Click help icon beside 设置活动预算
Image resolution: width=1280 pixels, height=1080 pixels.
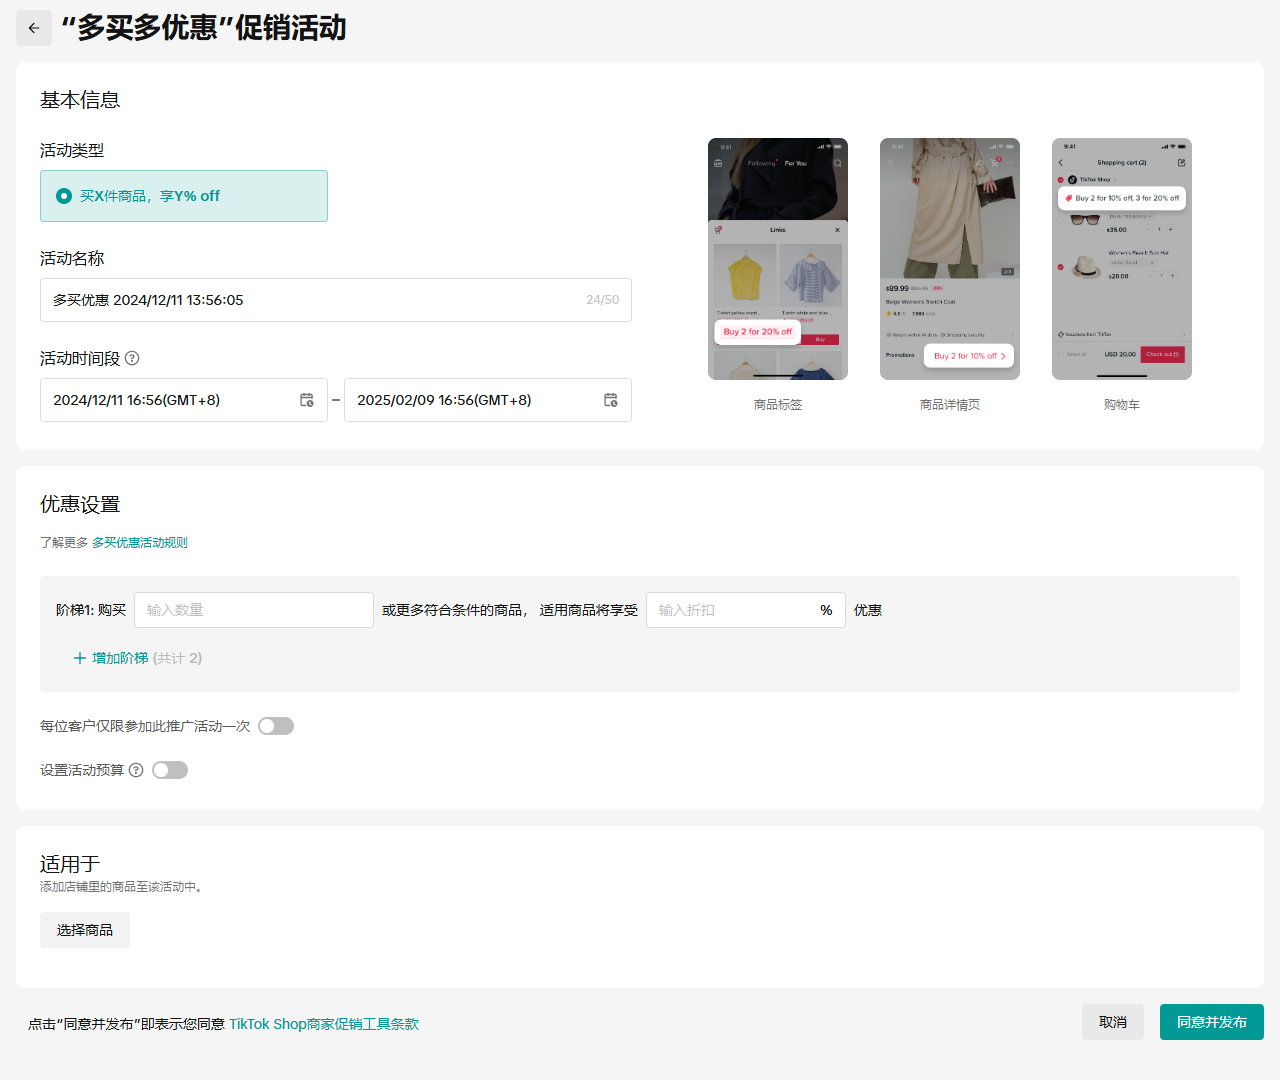(x=136, y=770)
